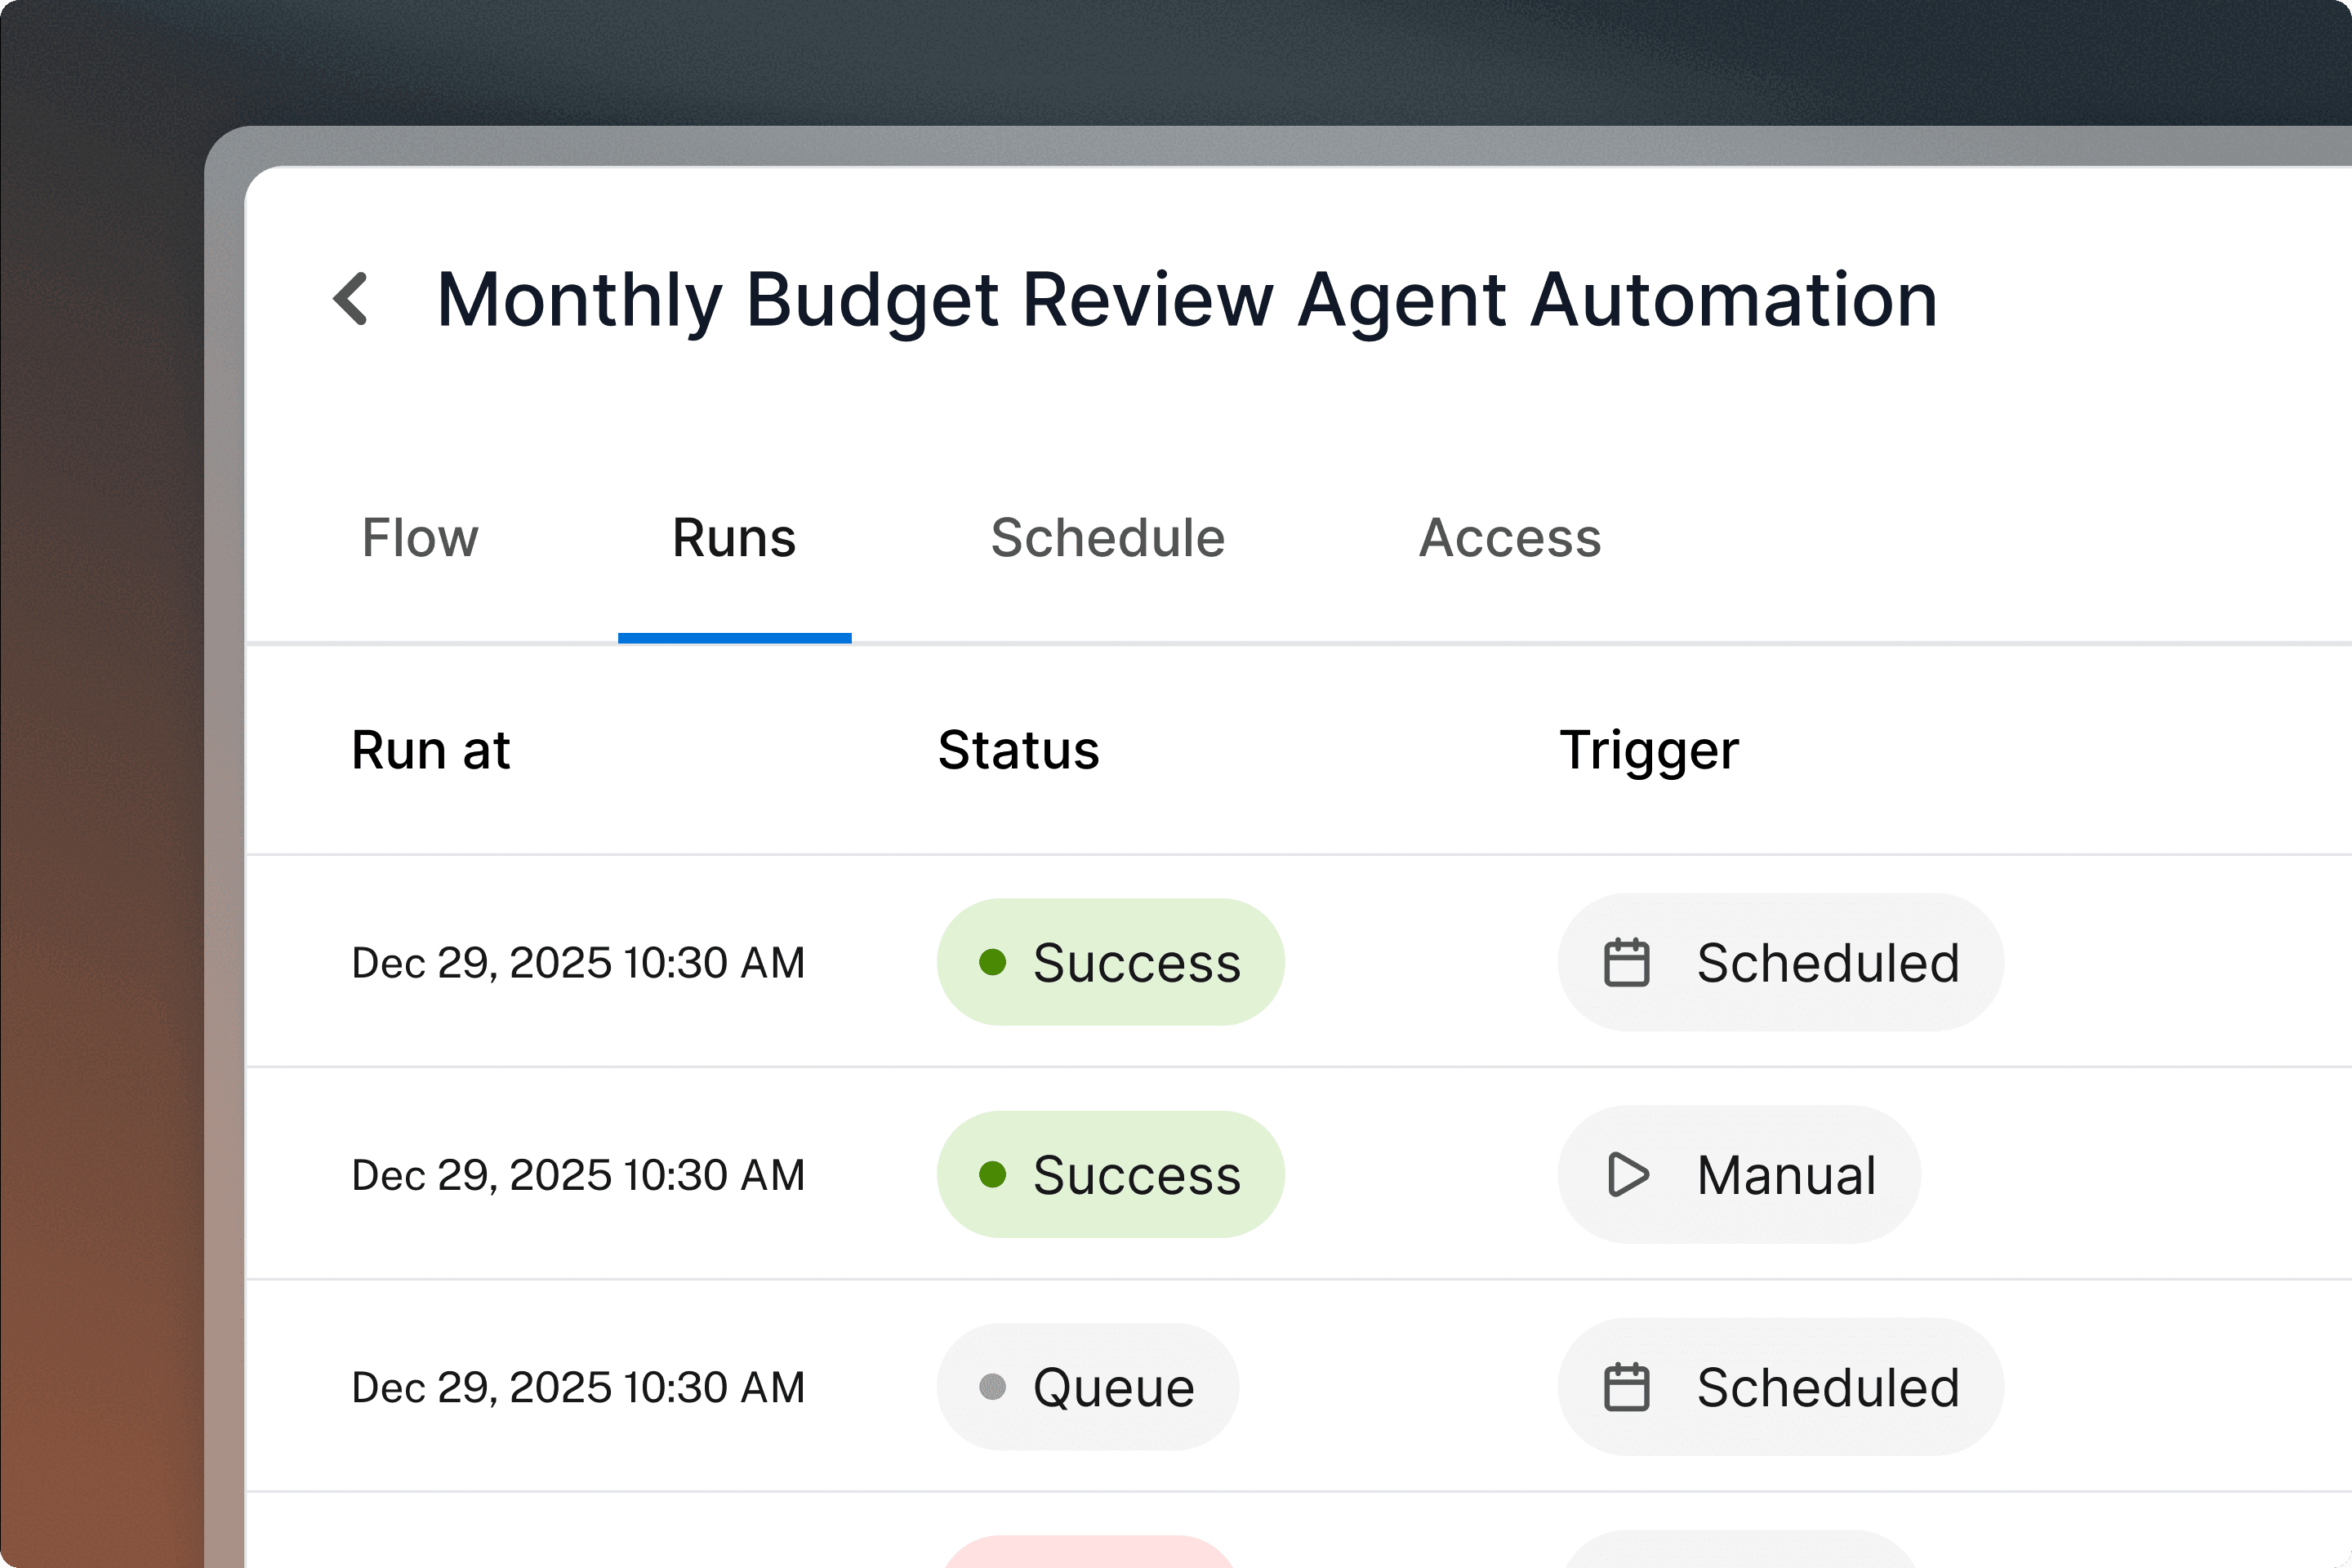
Task: Click the Scheduled label in the Queue row
Action: [1828, 1387]
